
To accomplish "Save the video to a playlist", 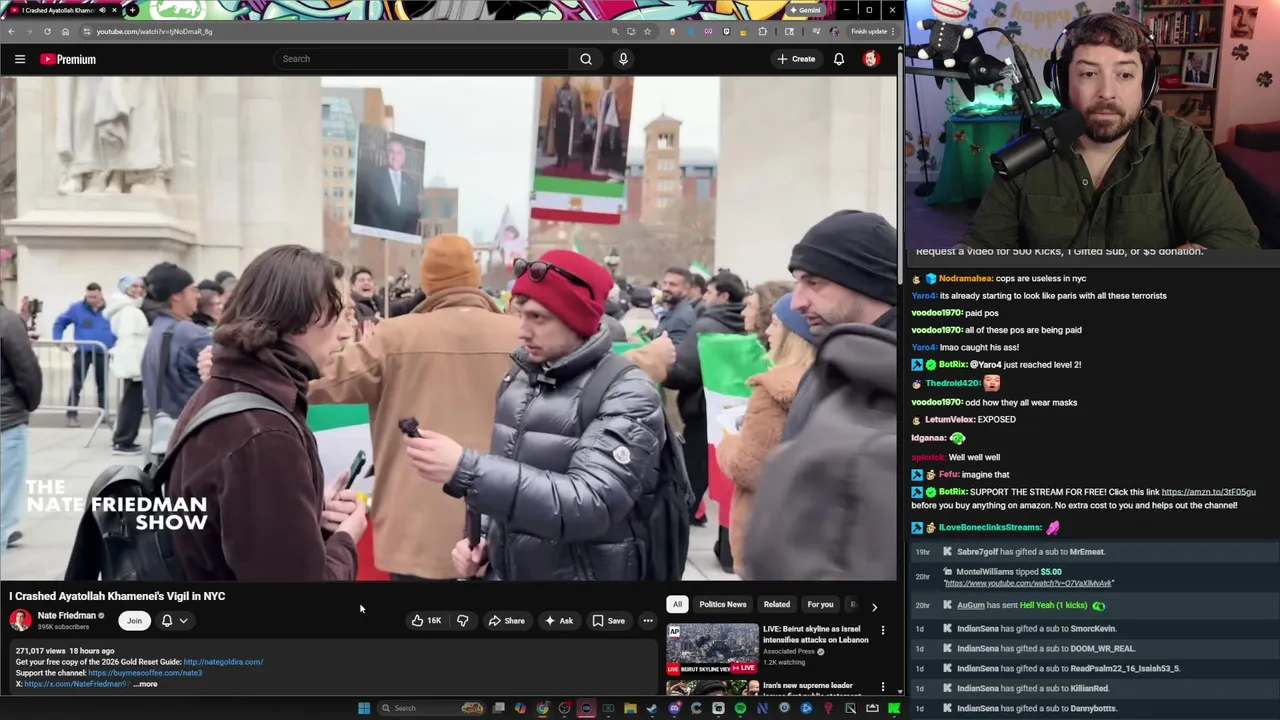I will (x=609, y=621).
